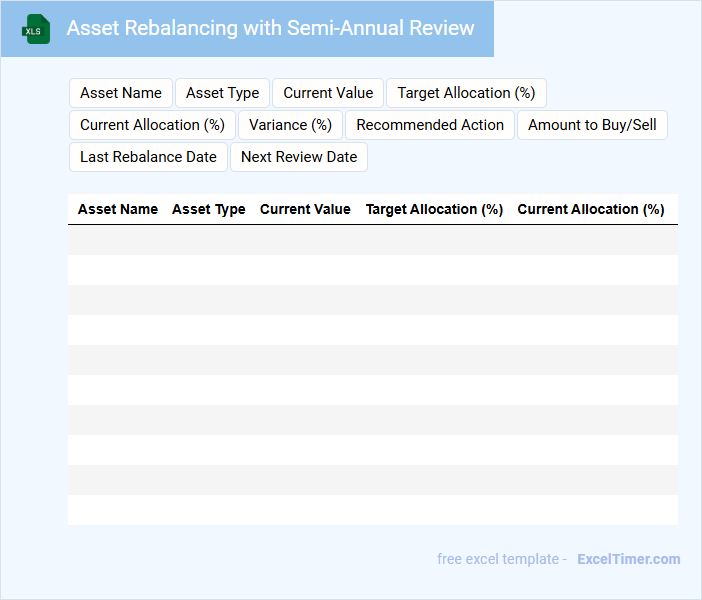The width and height of the screenshot is (702, 600).
Task: Select the Asset Type tag
Action: pyautogui.click(x=222, y=93)
